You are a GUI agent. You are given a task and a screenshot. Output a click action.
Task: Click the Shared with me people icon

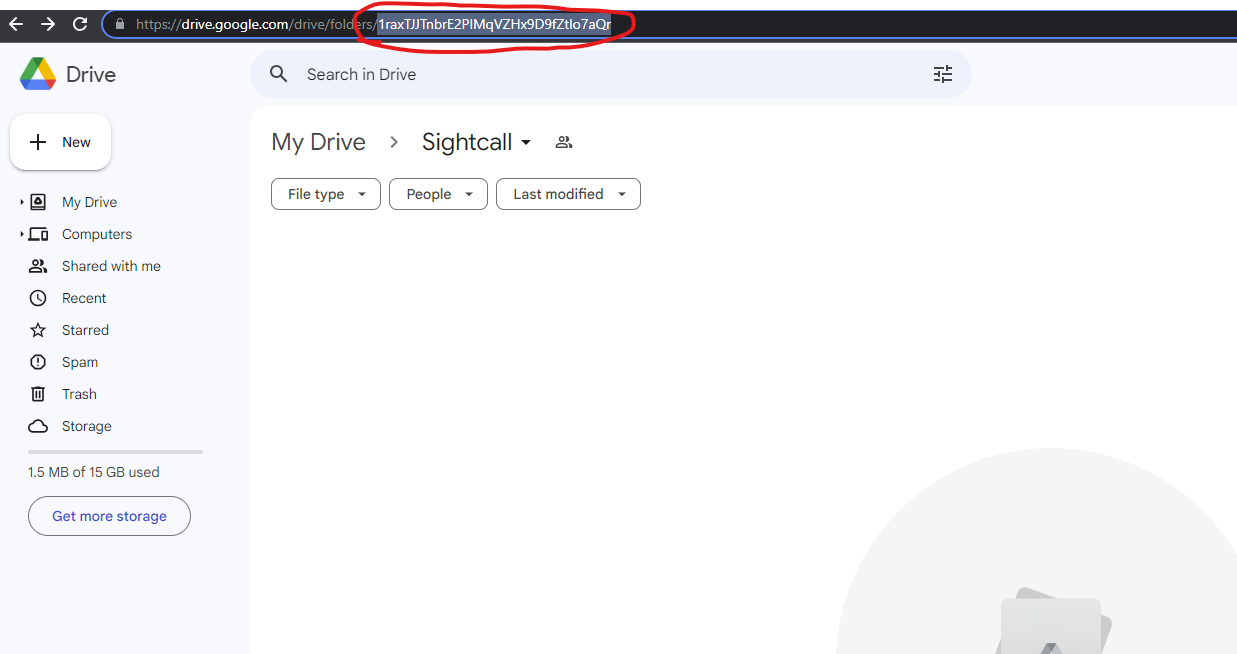coord(38,266)
